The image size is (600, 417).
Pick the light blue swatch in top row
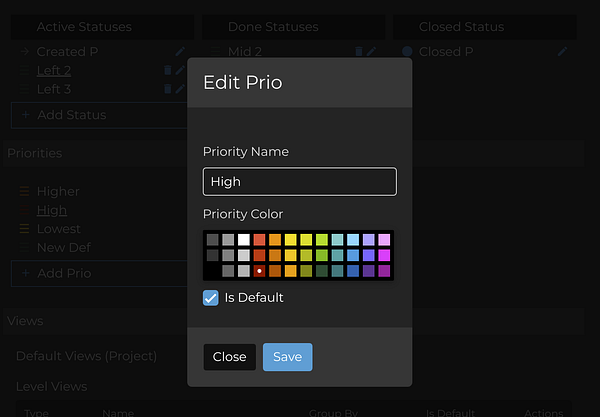[353, 240]
